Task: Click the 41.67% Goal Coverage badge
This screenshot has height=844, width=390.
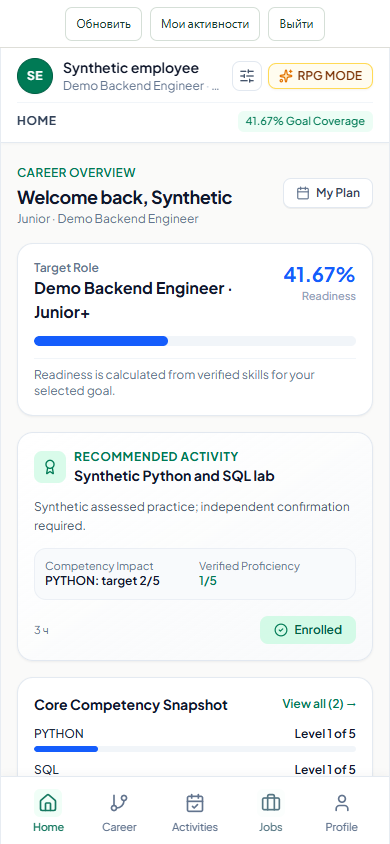Action: click(x=305, y=121)
